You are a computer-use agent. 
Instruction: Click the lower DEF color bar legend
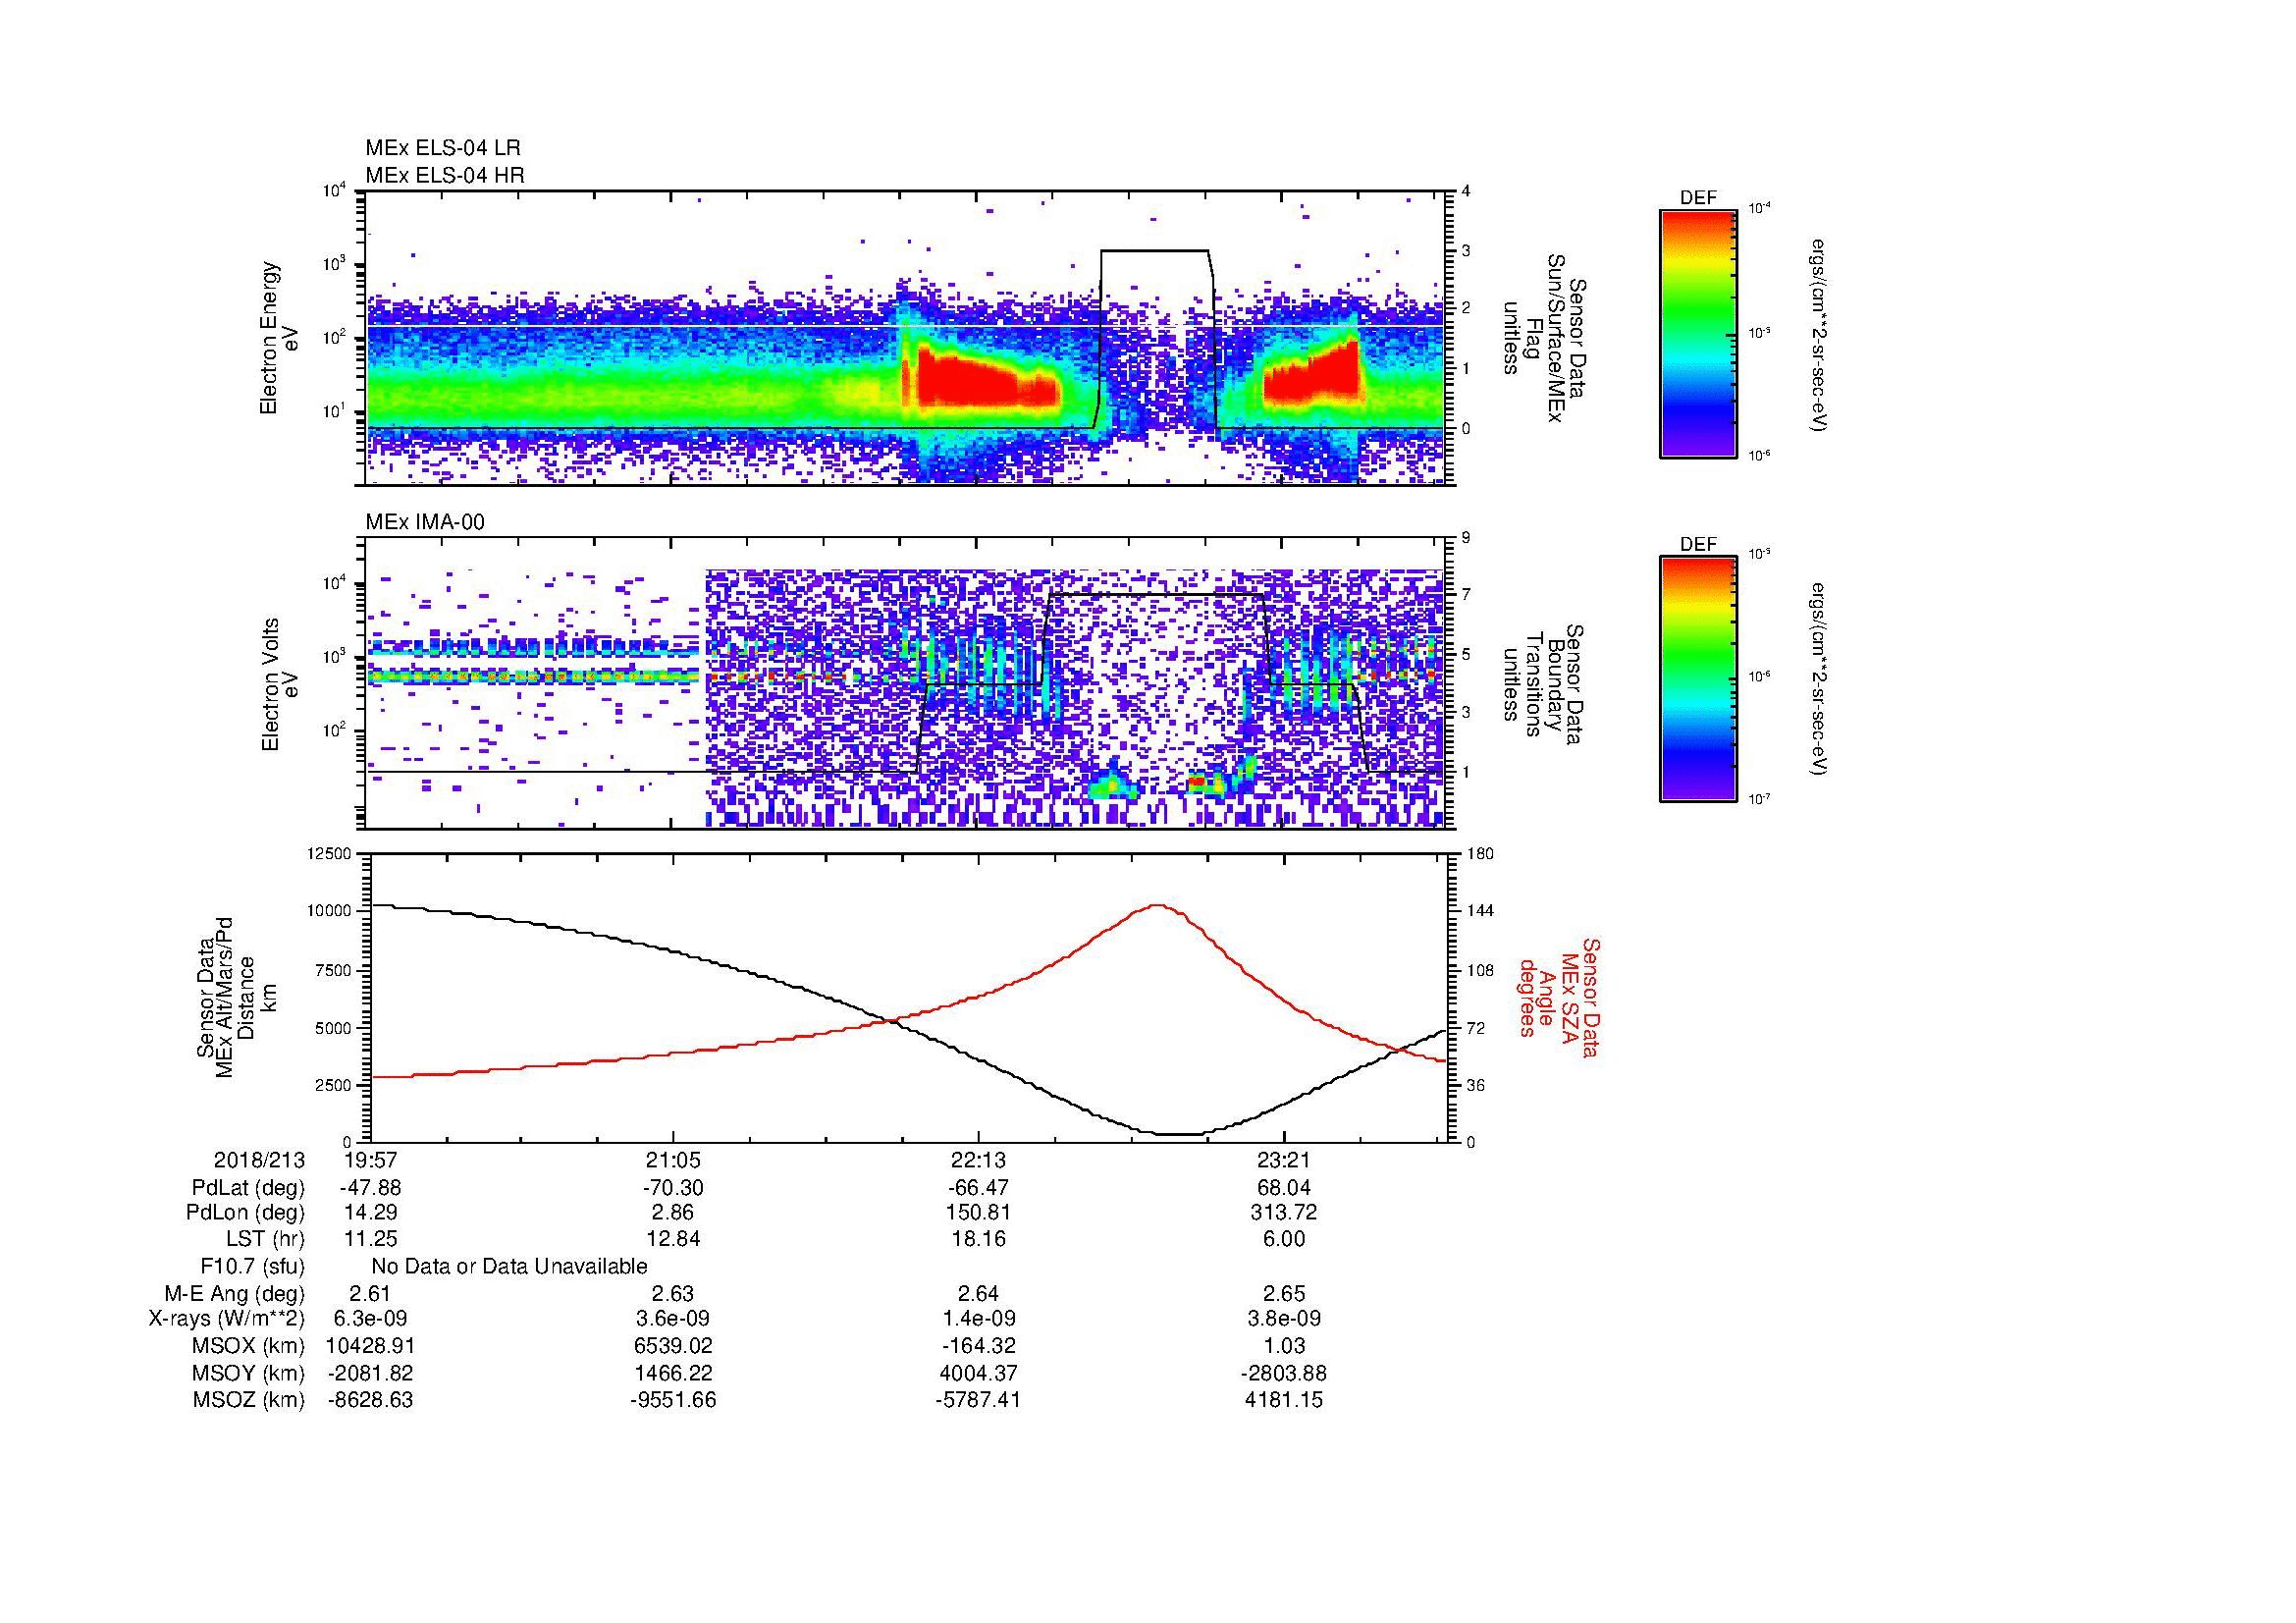coord(1698,679)
